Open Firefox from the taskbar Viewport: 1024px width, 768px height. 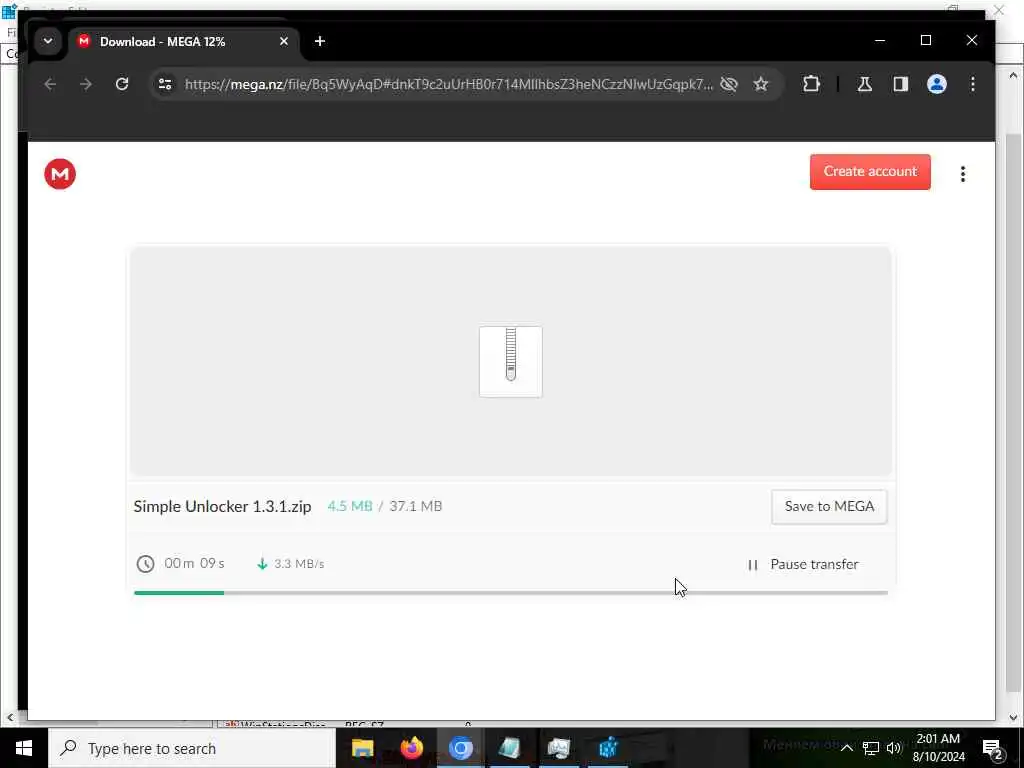411,748
